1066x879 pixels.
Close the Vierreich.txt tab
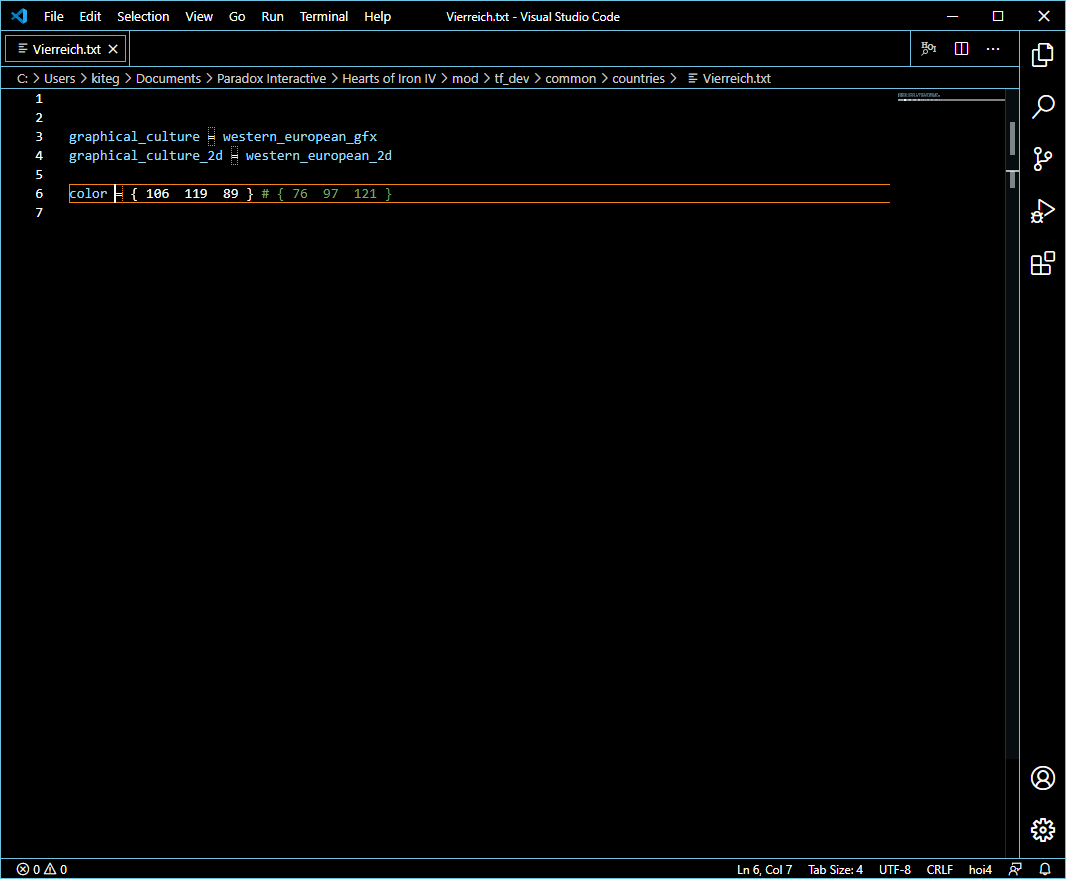pyautogui.click(x=114, y=49)
